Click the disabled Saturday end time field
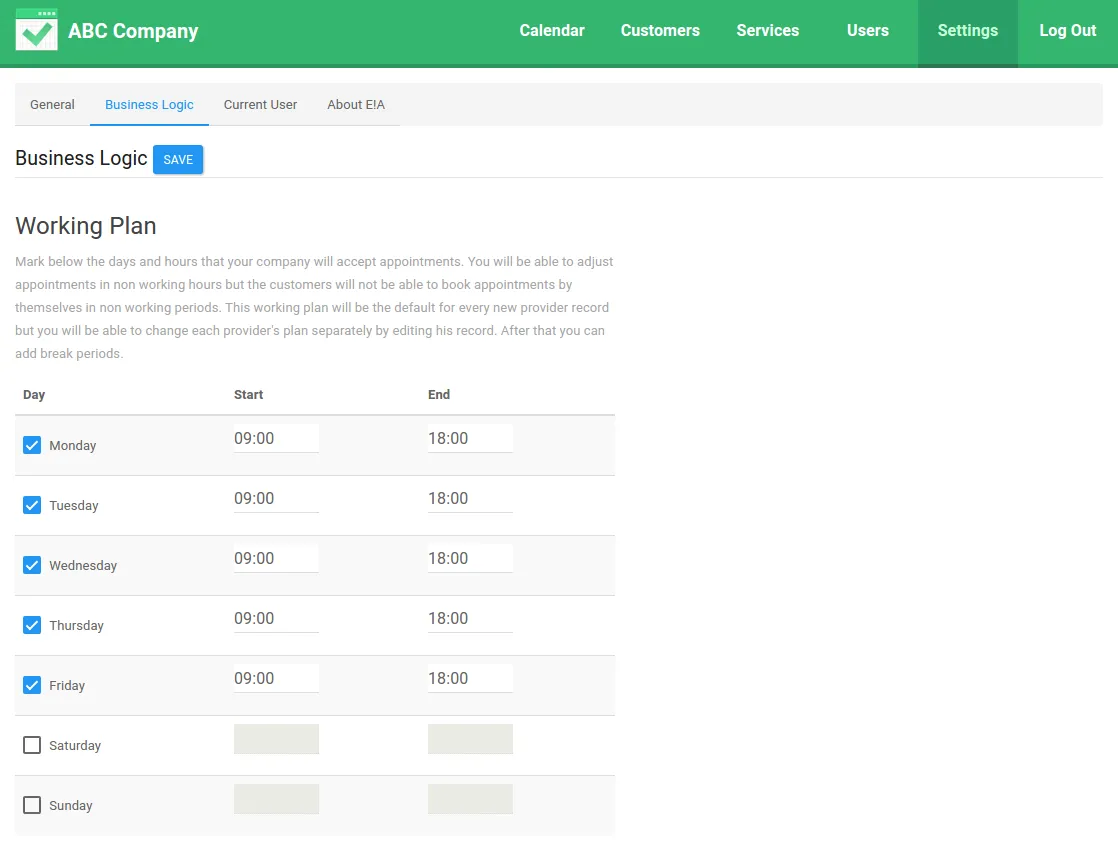 point(470,739)
